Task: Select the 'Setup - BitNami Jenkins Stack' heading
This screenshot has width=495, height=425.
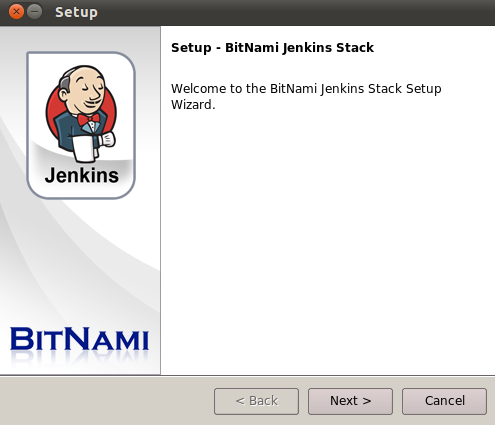Action: pyautogui.click(x=272, y=48)
